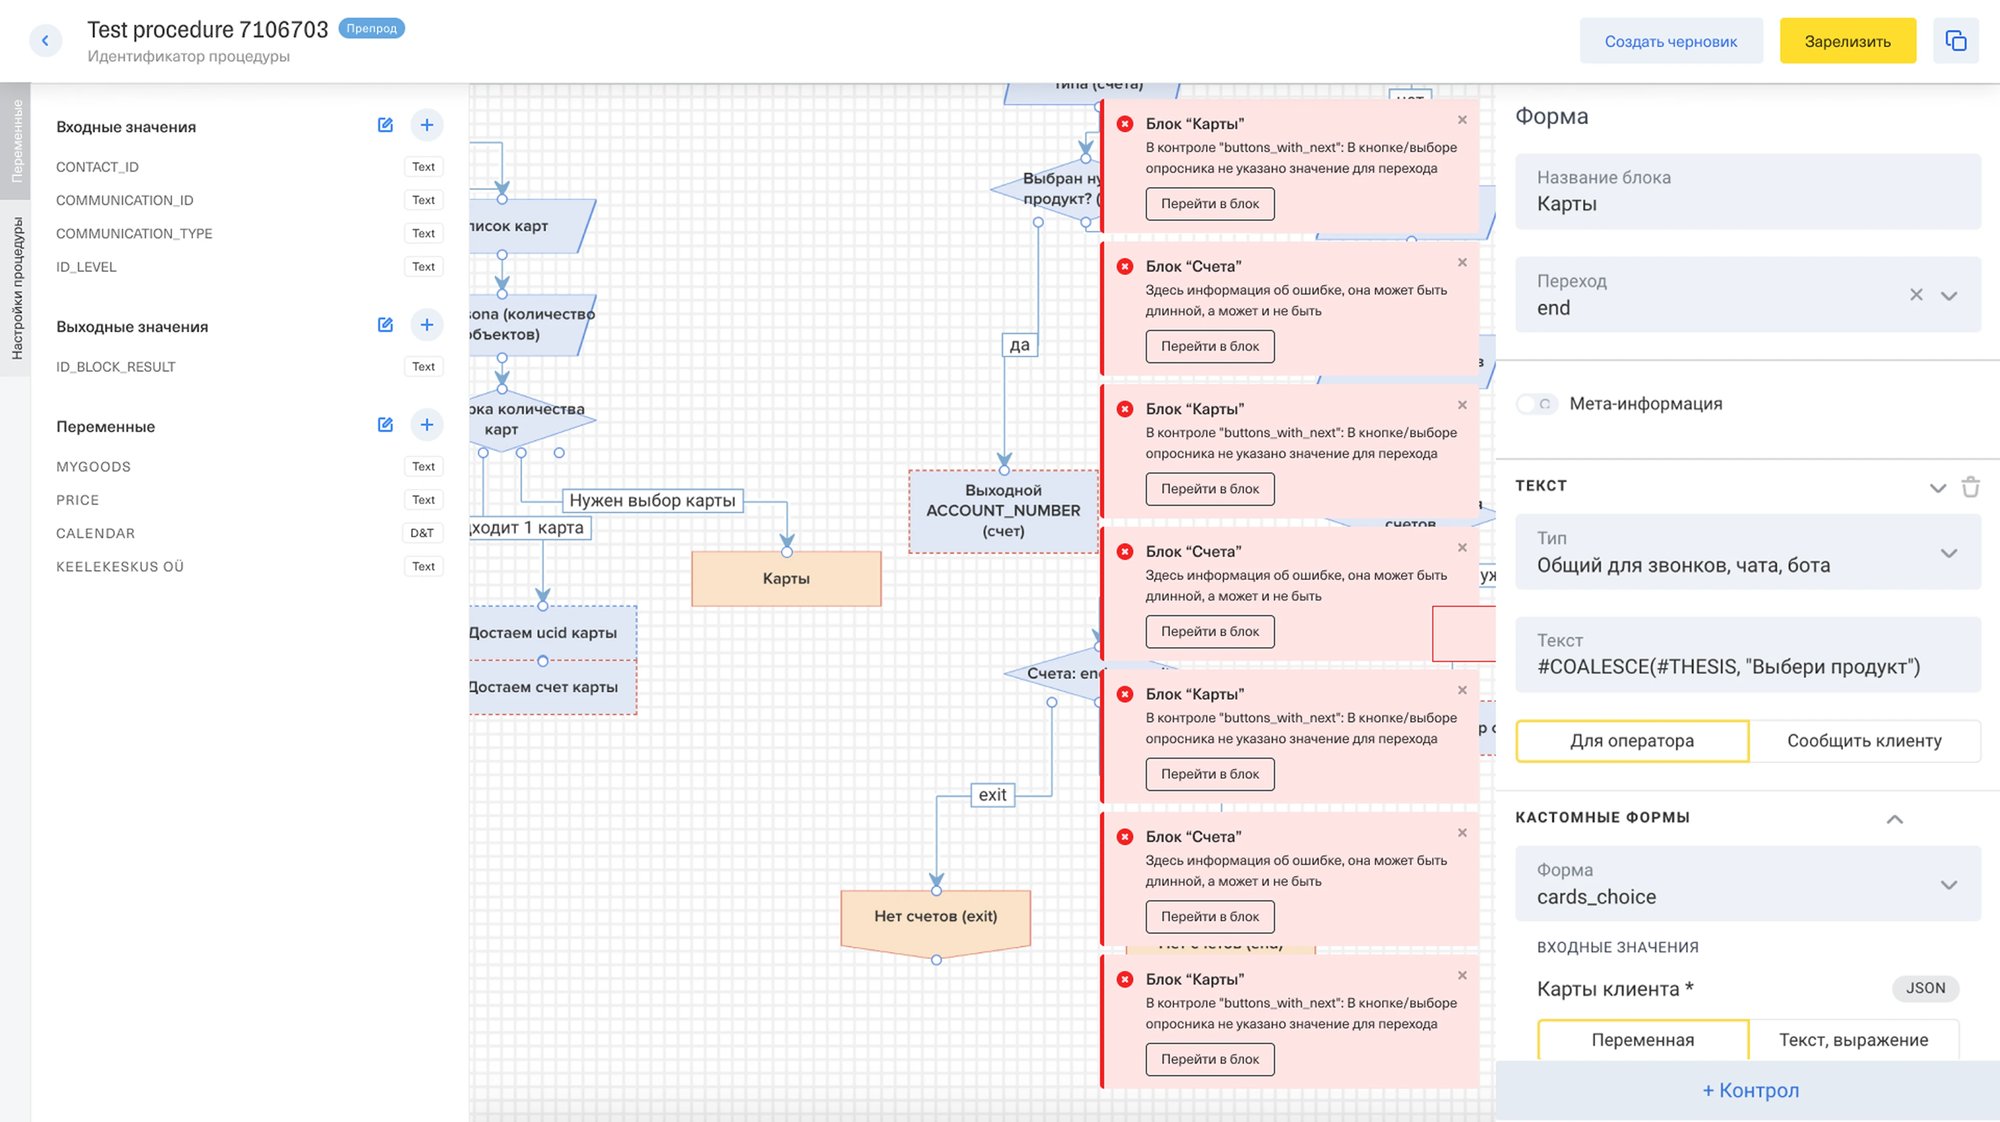Open the Тип dropdown

(x=1949, y=553)
